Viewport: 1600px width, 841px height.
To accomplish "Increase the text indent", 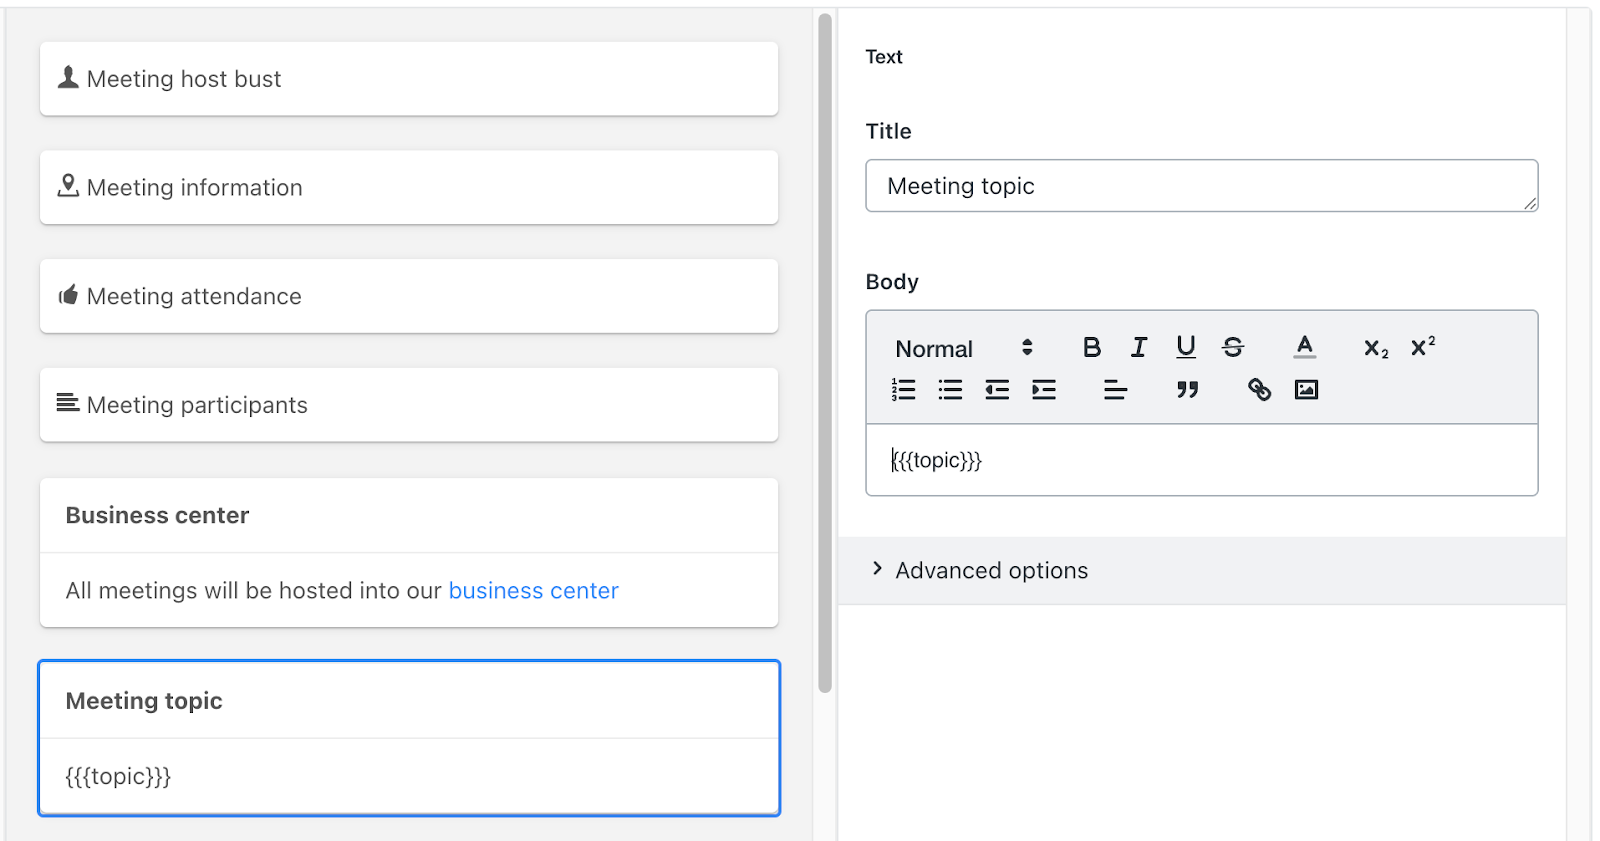I will (x=1044, y=390).
